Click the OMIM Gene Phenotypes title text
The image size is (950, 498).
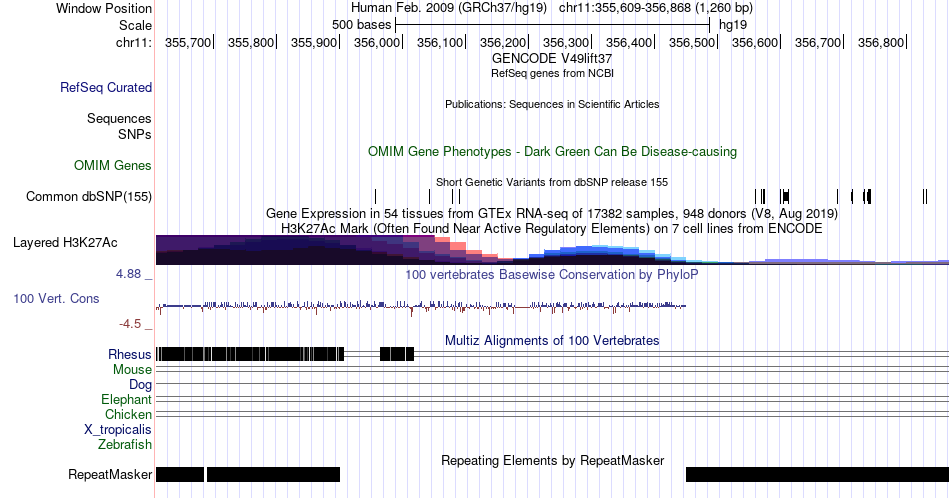point(552,151)
